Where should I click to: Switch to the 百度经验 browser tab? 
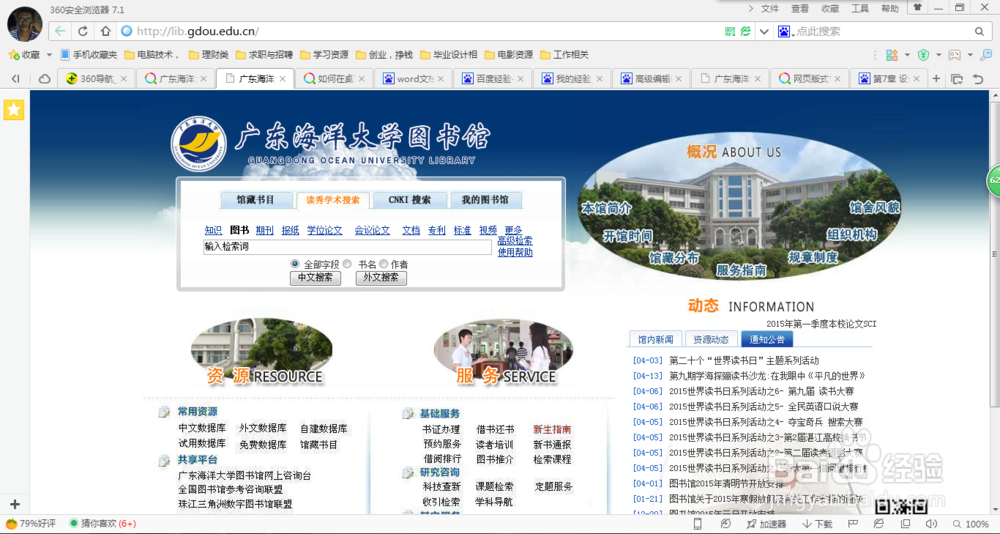(x=494, y=79)
